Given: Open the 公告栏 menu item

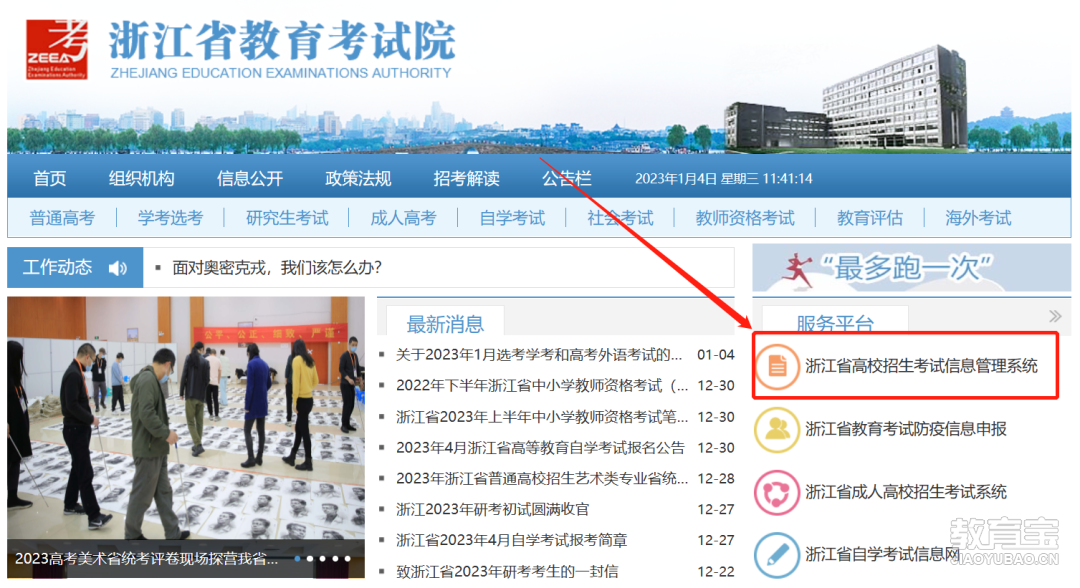Looking at the screenshot, I should (x=566, y=178).
